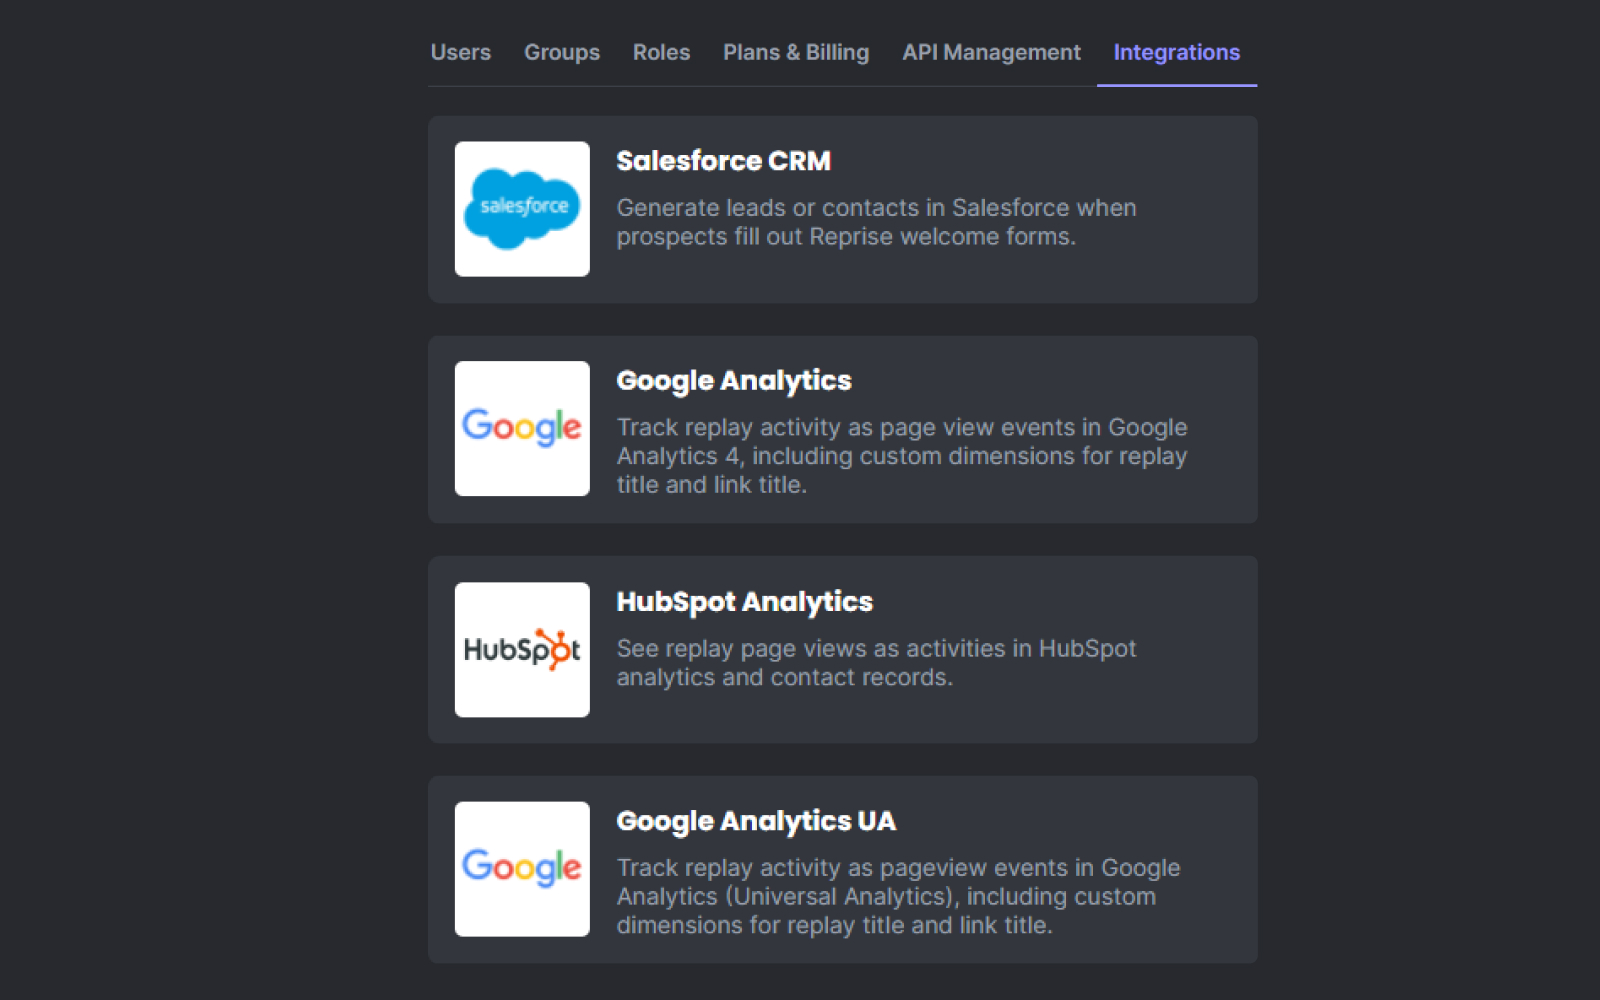Click the Google Analytics 4 description text
This screenshot has height=1000, width=1600.
coord(900,456)
